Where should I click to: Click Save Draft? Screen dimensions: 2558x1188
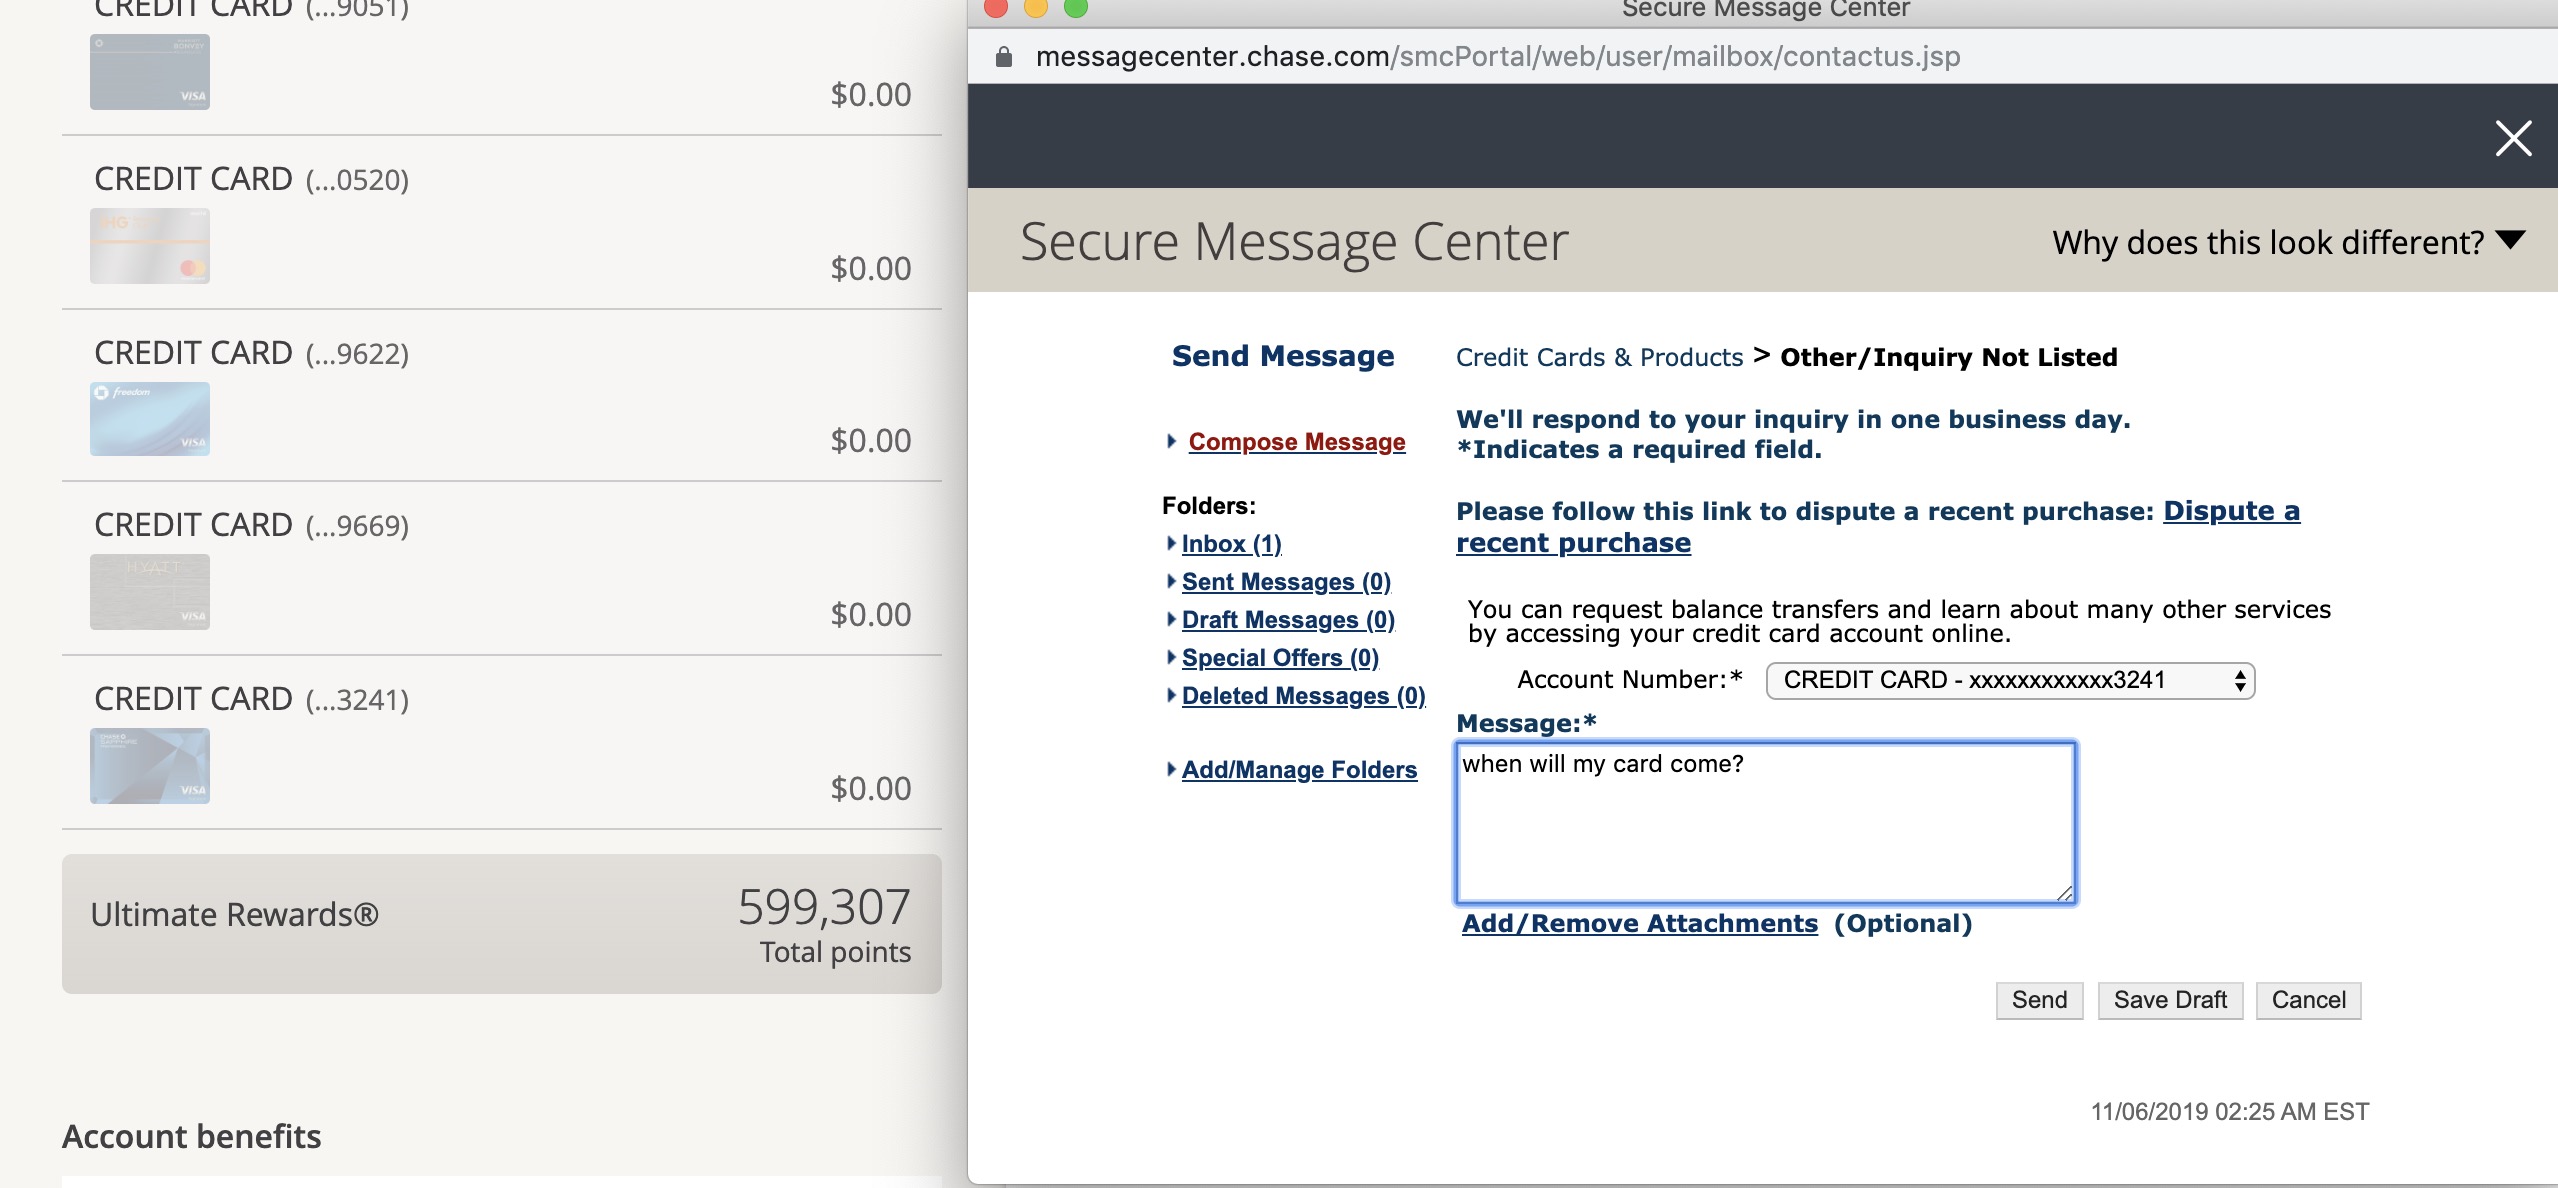pos(2169,999)
